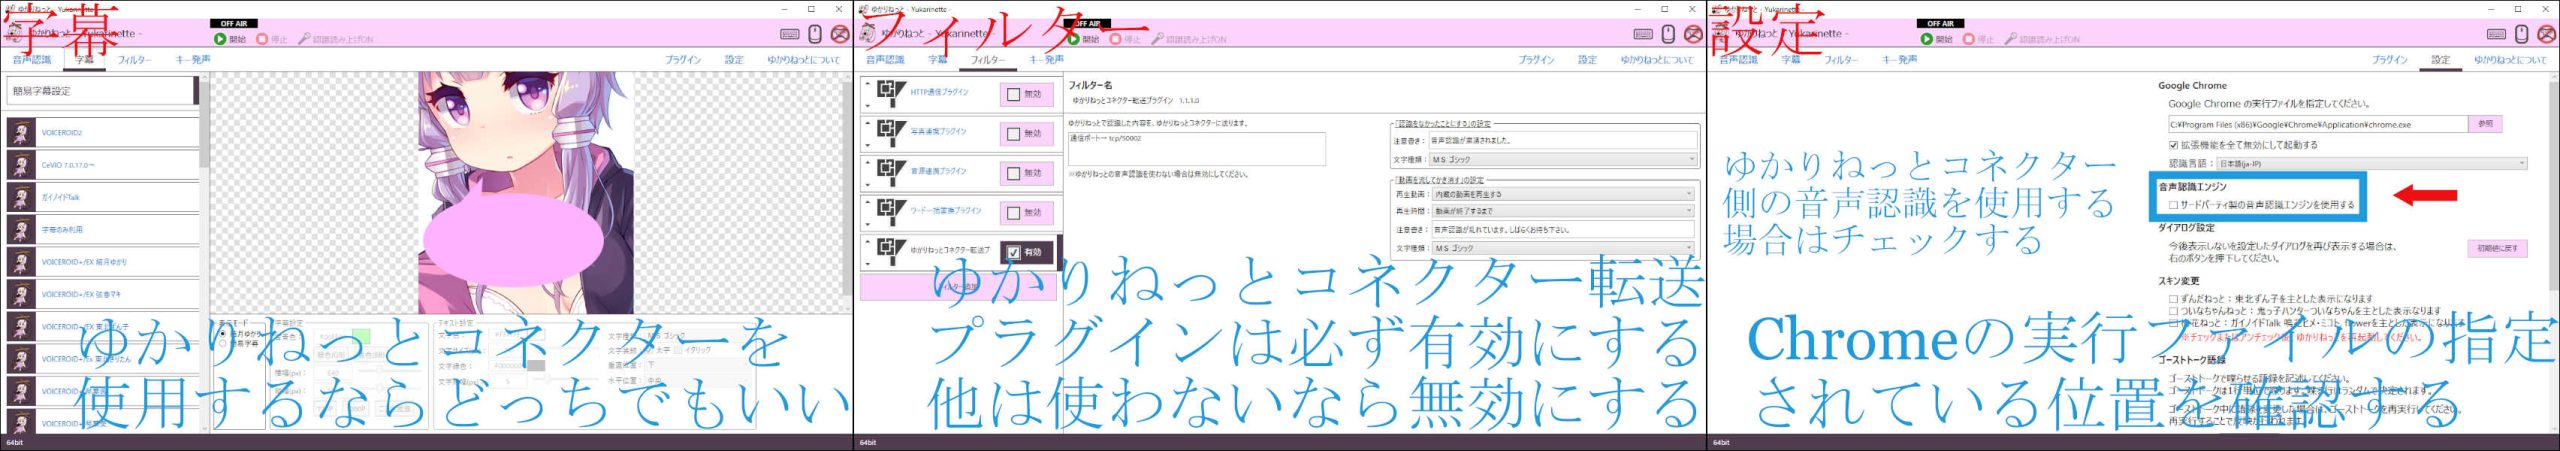Open the 再生時間 dropdown in the フィルター window
The height and width of the screenshot is (451, 2560).
coord(1565,211)
